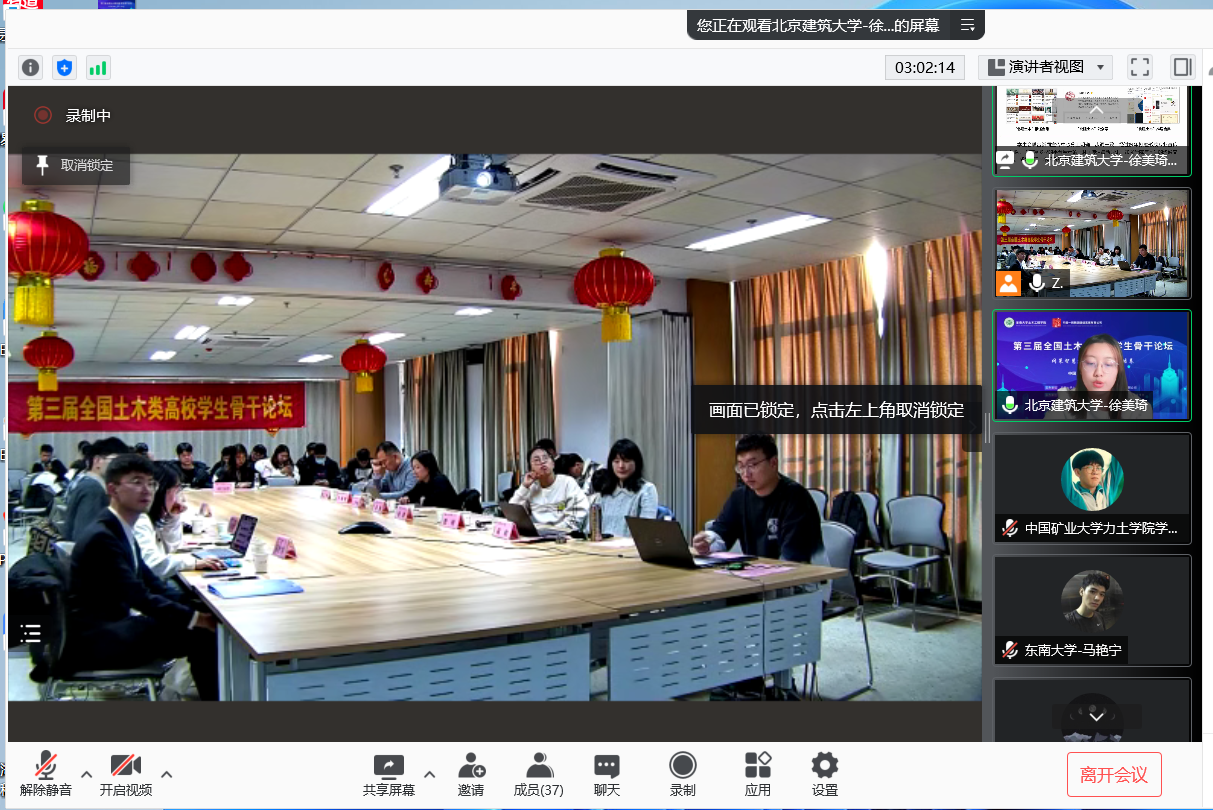Image resolution: width=1213 pixels, height=810 pixels.
Task: Check the green network signal icon
Action: (x=98, y=67)
